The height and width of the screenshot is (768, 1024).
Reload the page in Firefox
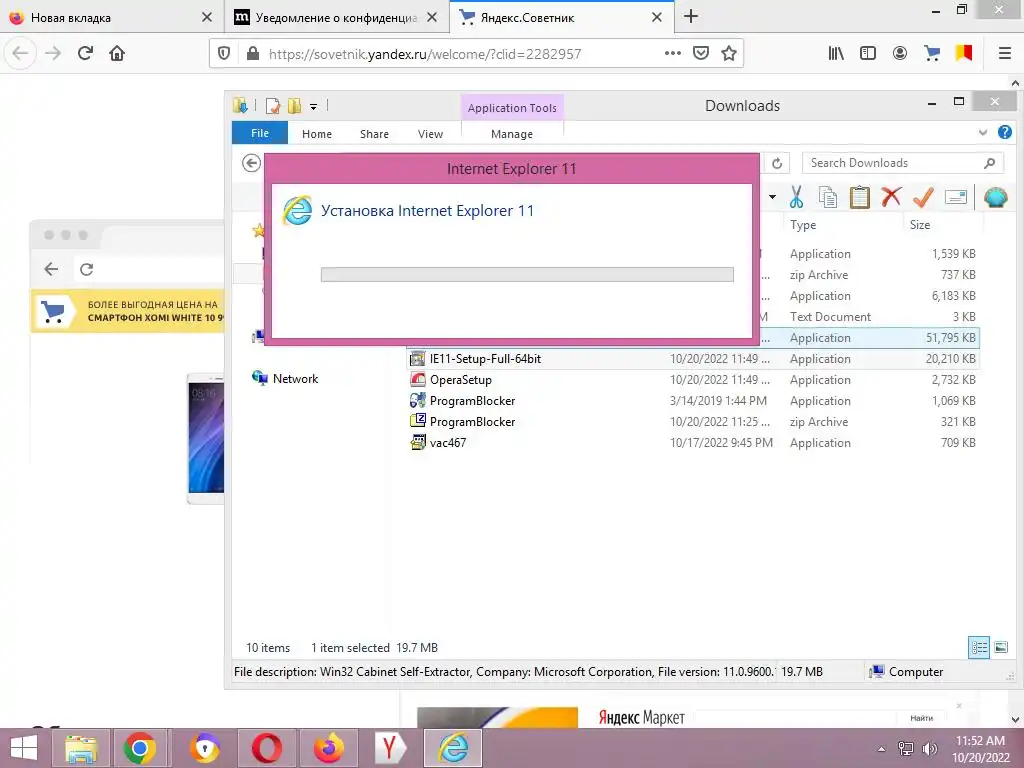tap(85, 53)
